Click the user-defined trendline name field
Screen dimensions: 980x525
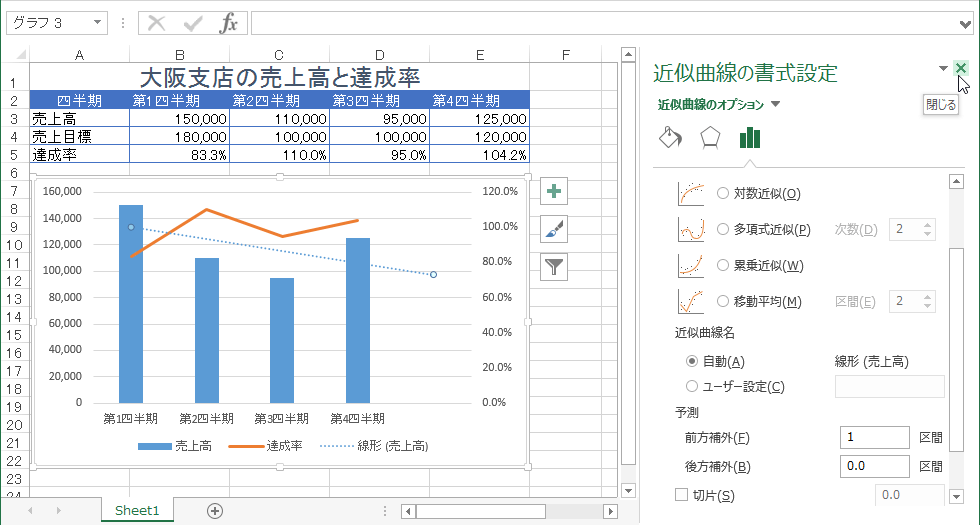(x=889, y=387)
